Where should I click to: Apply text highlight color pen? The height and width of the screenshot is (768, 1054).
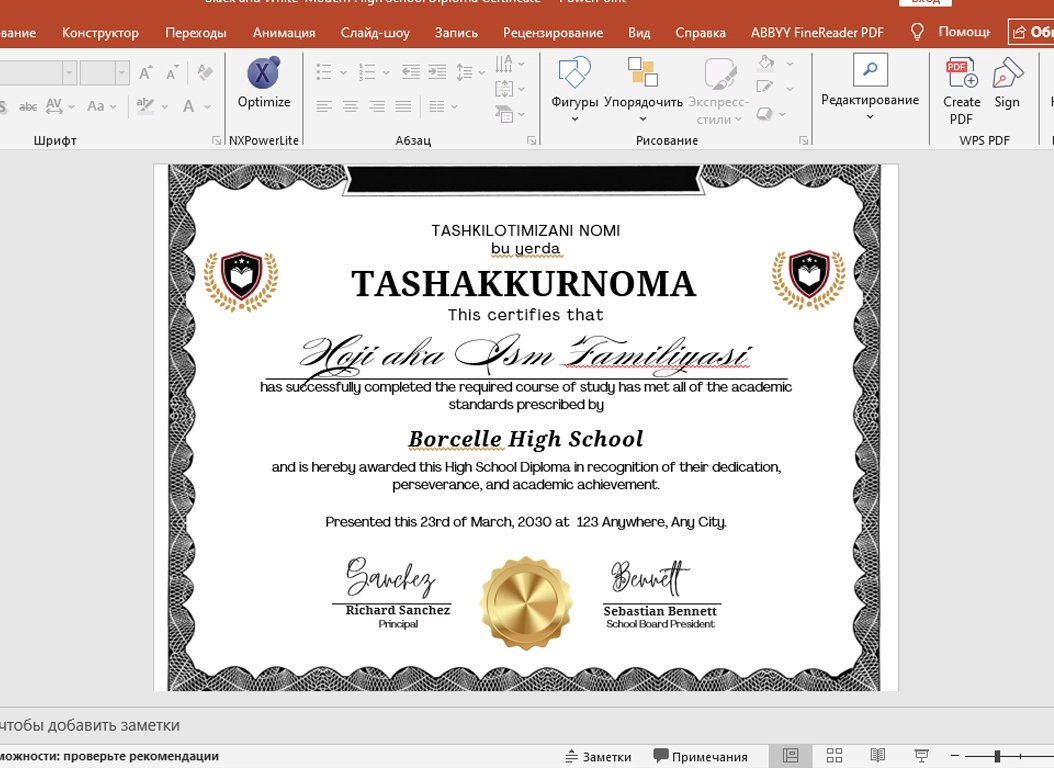click(145, 105)
